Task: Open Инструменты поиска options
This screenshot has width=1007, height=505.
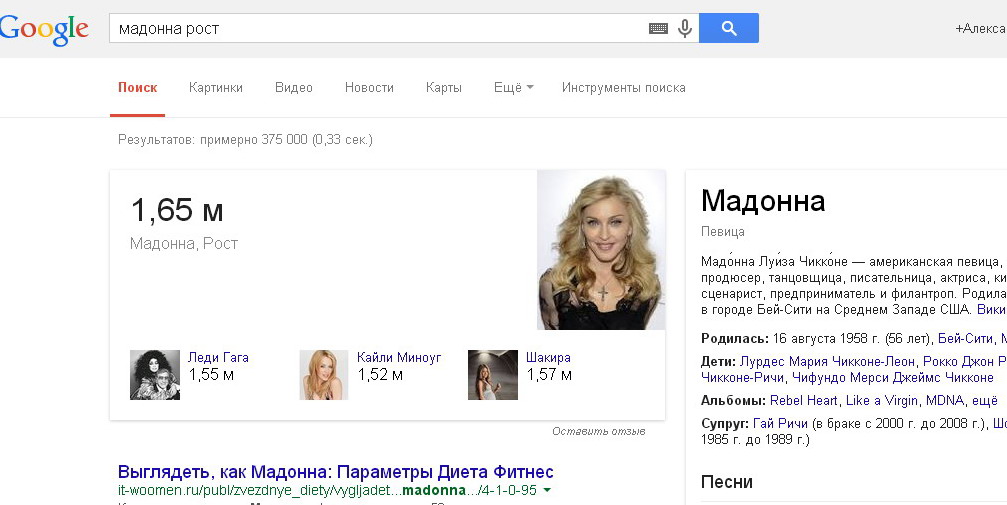Action: click(623, 88)
